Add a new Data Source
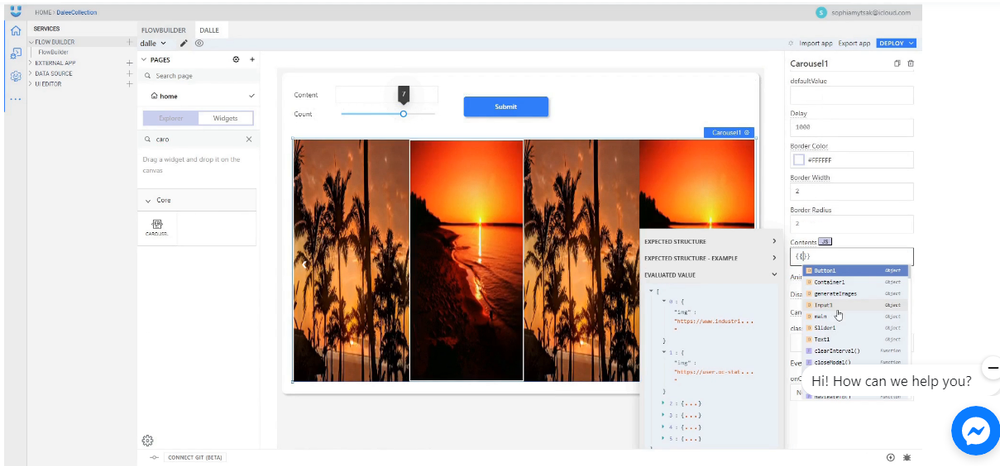Screen dimensions: 1000x466 point(129,73)
